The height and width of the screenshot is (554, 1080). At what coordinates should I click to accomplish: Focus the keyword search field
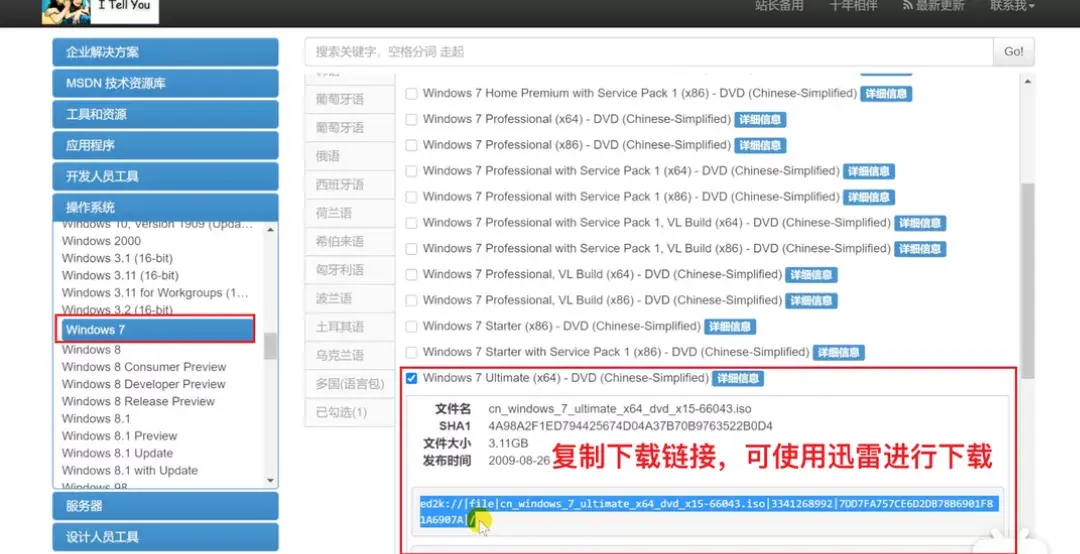click(649, 52)
